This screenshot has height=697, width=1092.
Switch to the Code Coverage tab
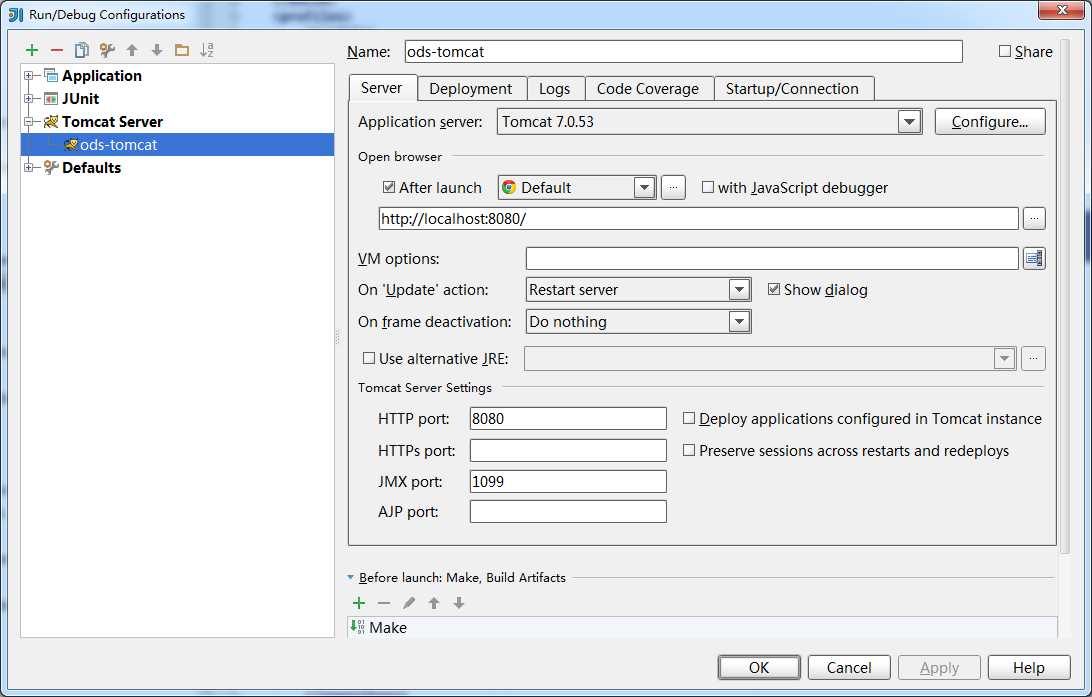(648, 89)
